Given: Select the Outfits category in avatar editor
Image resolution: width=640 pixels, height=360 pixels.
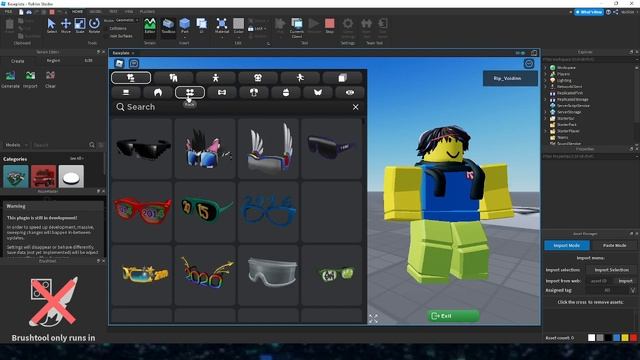Looking at the screenshot, I should (342, 78).
